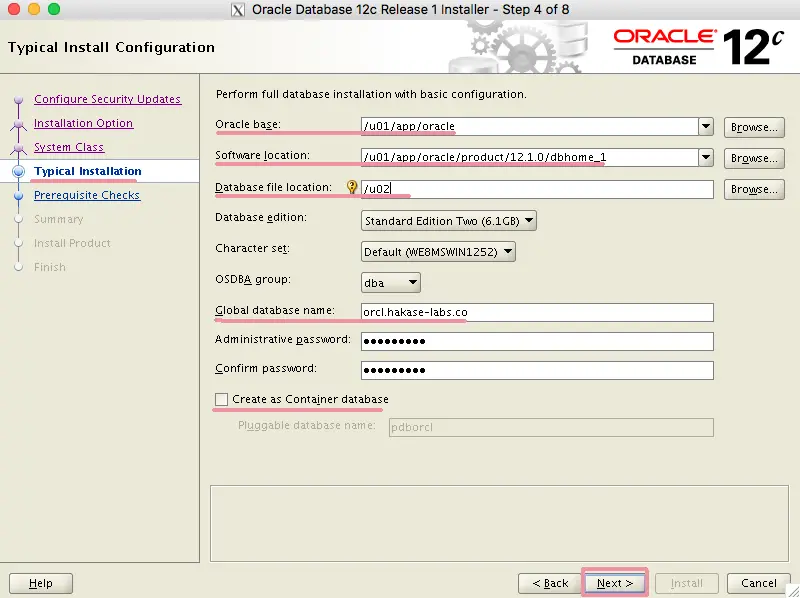The height and width of the screenshot is (598, 800).
Task: Click the hint bulb icon beside Database file location
Action: point(352,187)
